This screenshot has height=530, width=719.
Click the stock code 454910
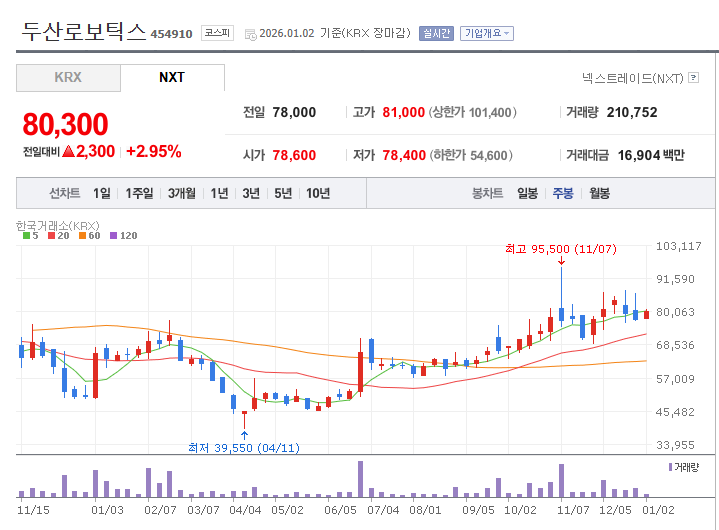[x=171, y=34]
